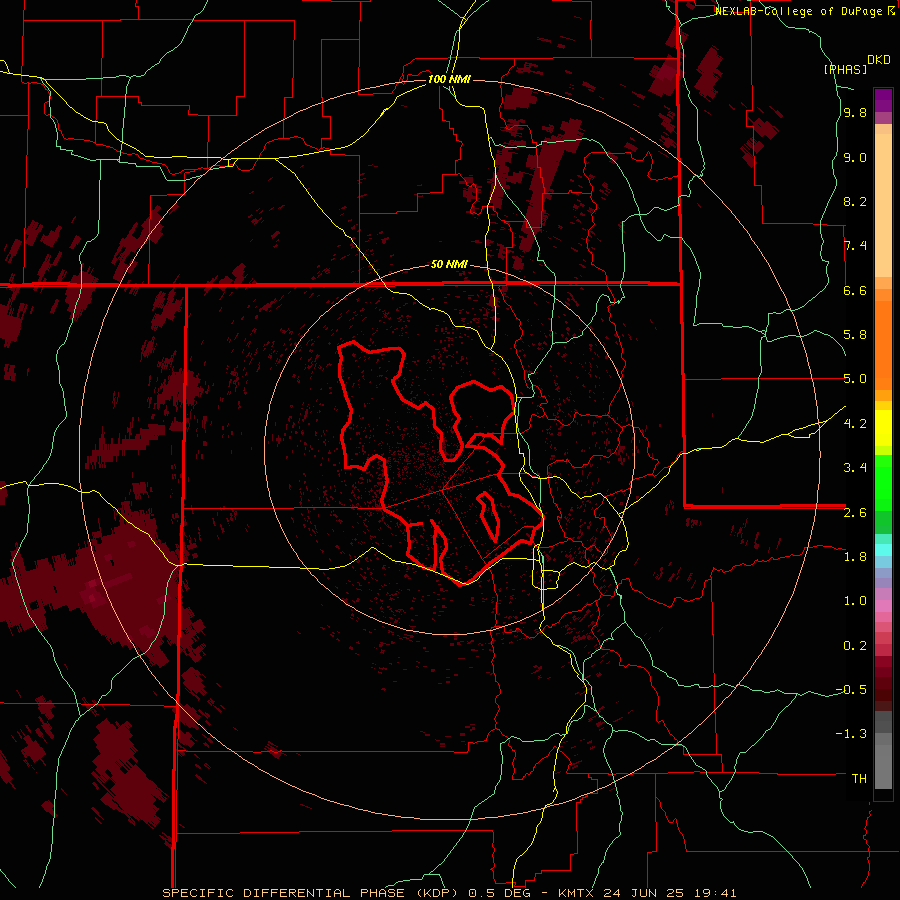Click the 5.8 value on the scale

coord(855,335)
